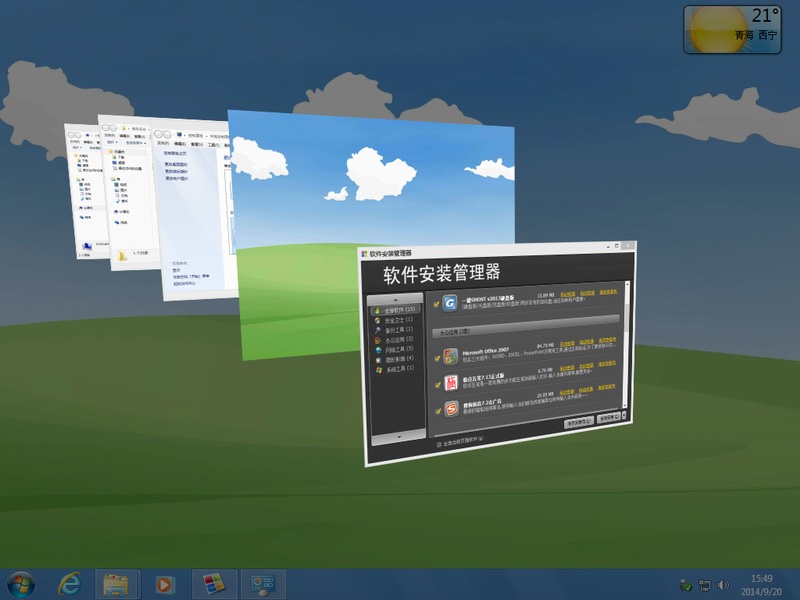This screenshot has width=800, height=600.
Task: Open the Windows Start menu orb
Action: [x=21, y=584]
